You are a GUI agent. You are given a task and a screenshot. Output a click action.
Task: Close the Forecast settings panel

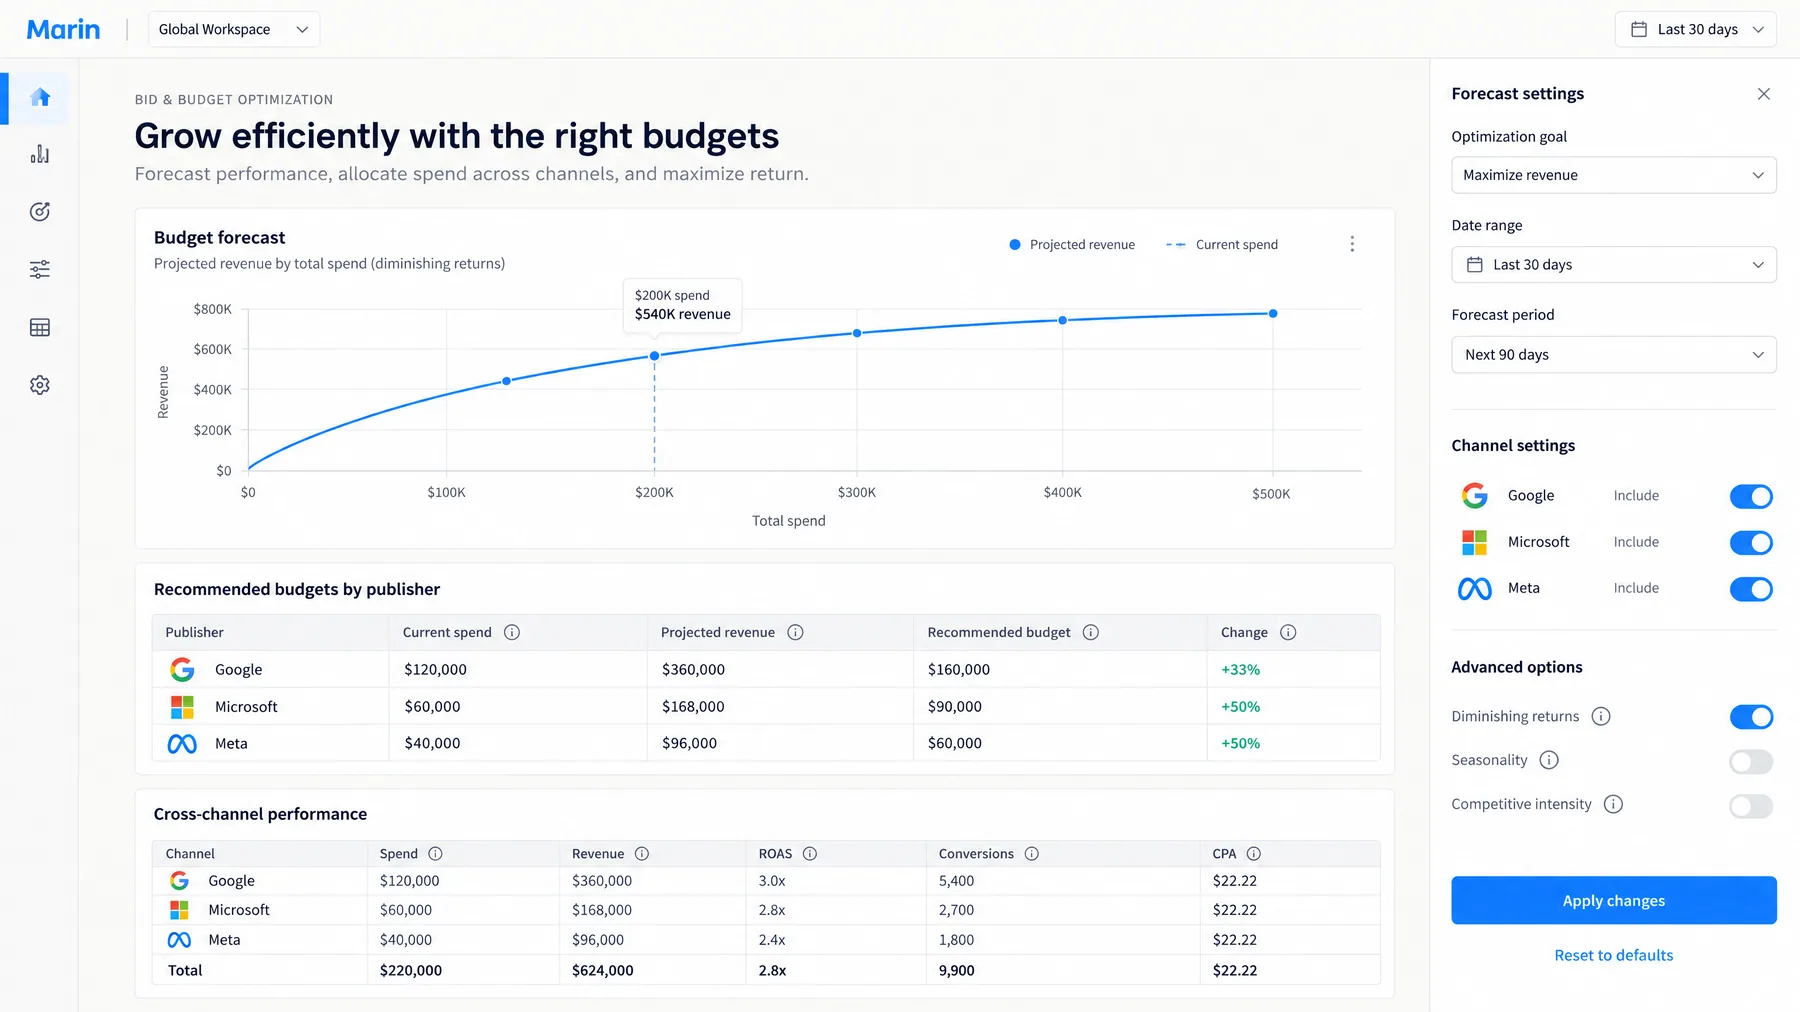click(1764, 94)
